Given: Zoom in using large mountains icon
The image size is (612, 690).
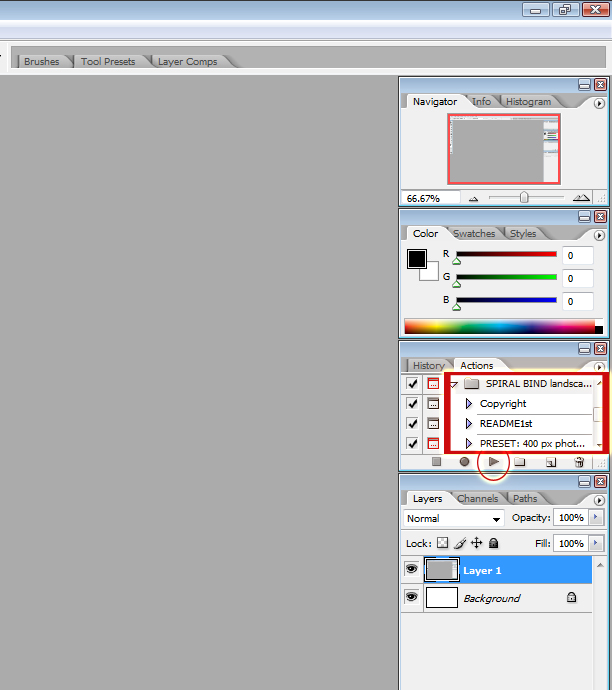Looking at the screenshot, I should tap(581, 198).
